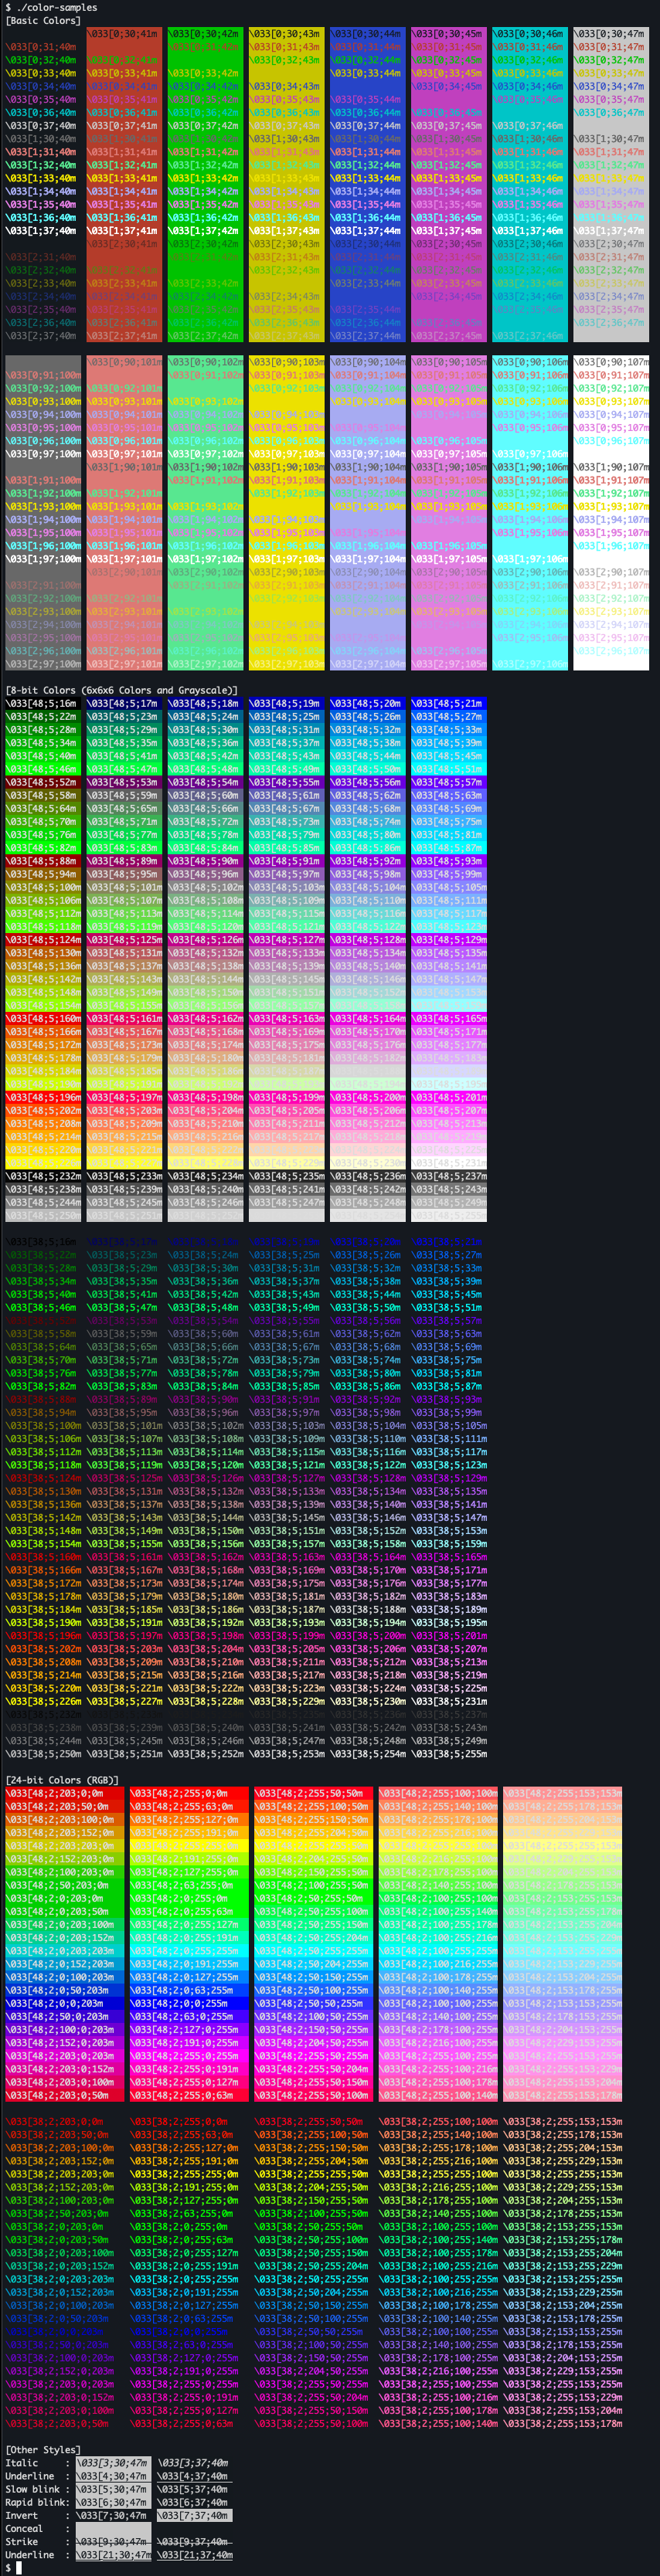Click the red sample \033[48;5;124m

coord(43,939)
